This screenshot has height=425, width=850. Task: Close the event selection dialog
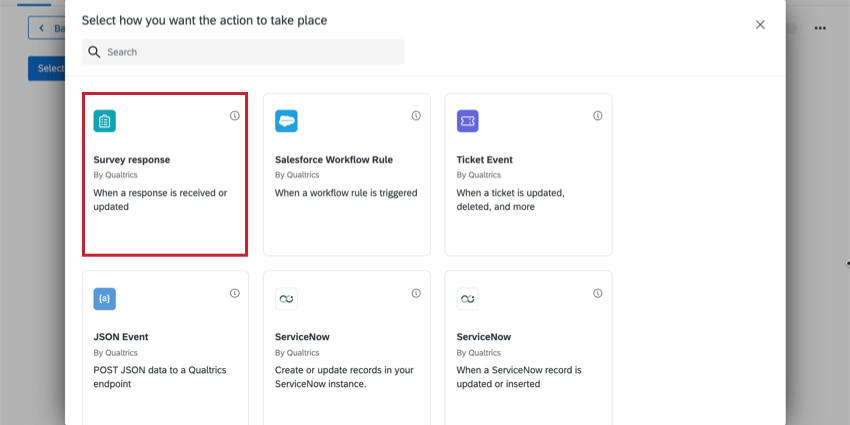click(761, 25)
